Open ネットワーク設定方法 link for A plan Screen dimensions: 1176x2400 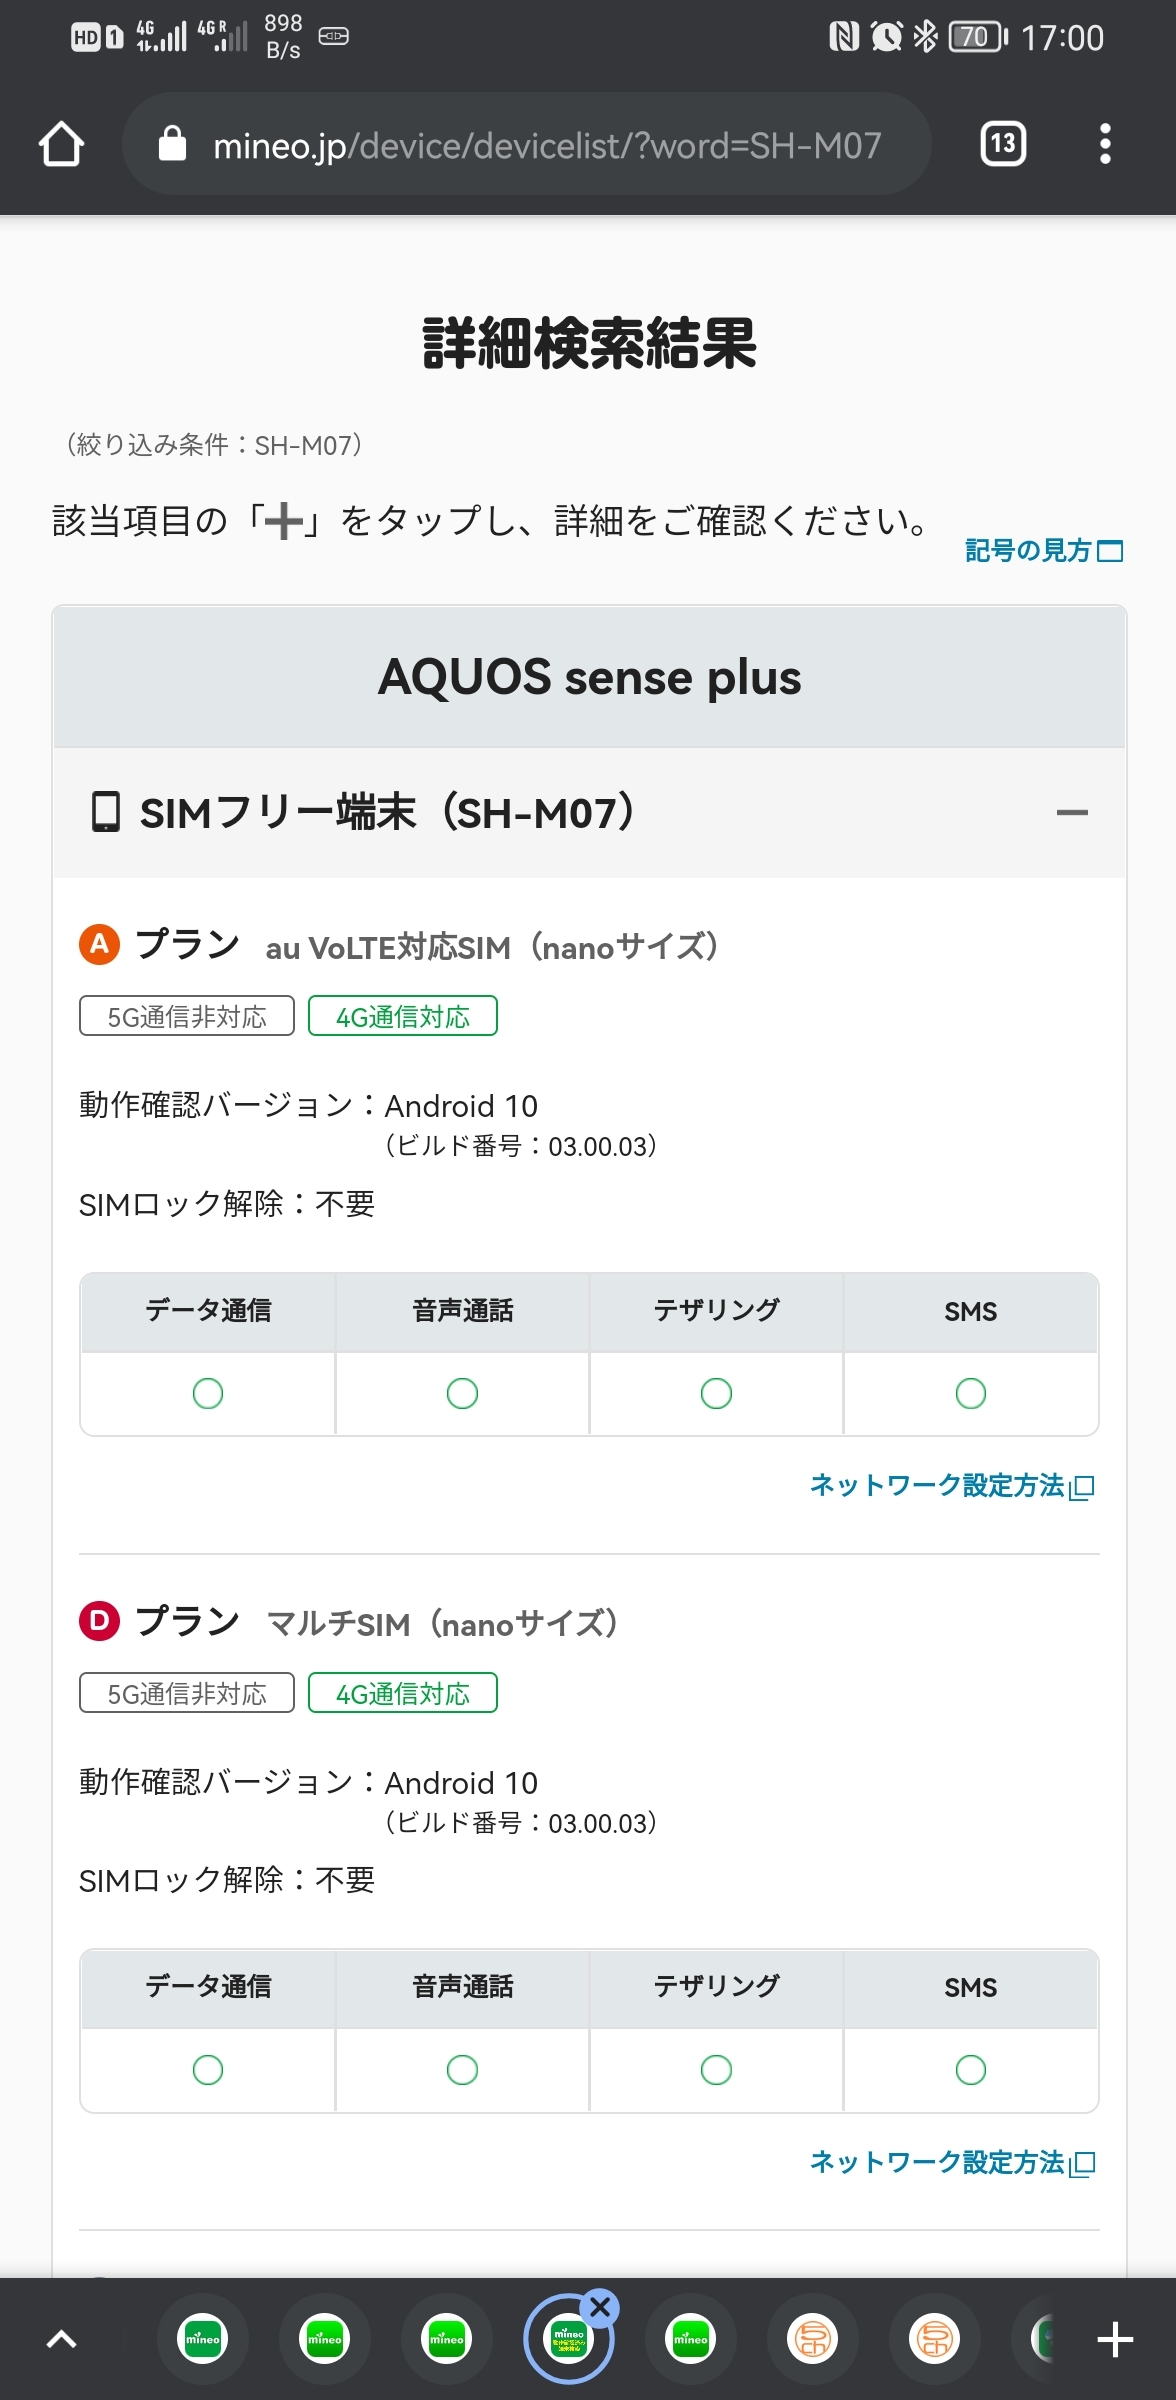[951, 1486]
